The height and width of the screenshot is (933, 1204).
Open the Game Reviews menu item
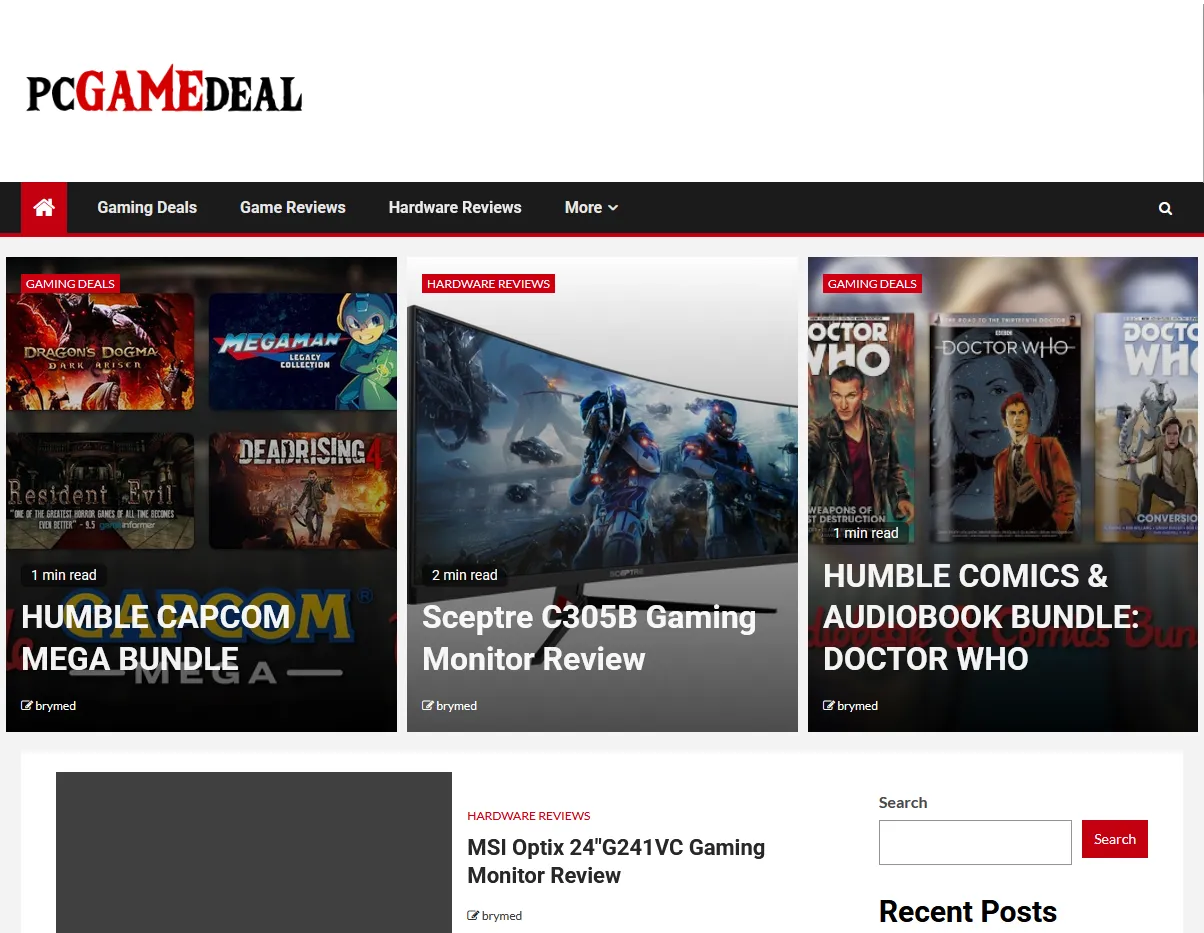(x=293, y=208)
